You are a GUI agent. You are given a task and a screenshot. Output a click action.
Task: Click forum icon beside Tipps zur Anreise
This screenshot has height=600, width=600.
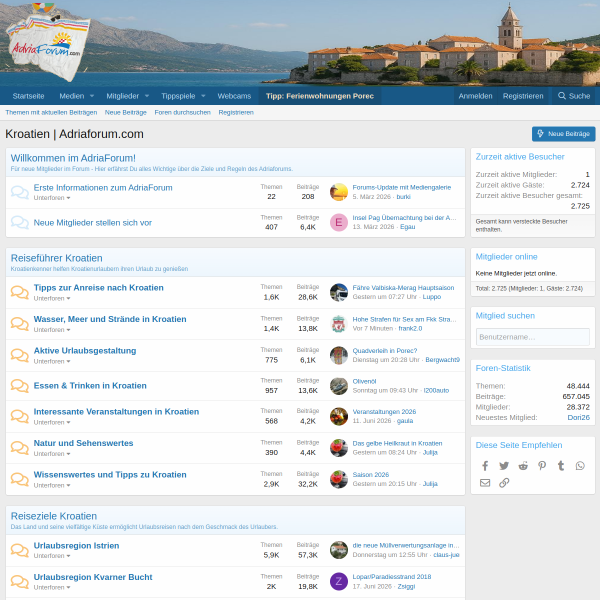[20, 292]
